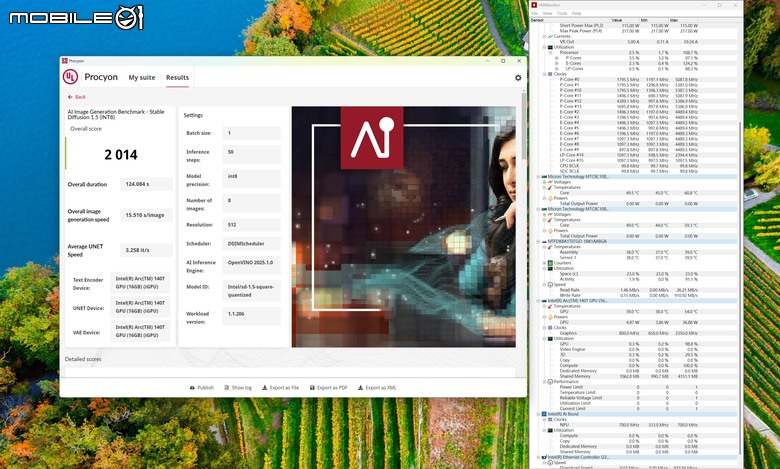Click the Overall duration value 124.084 s

[146, 184]
